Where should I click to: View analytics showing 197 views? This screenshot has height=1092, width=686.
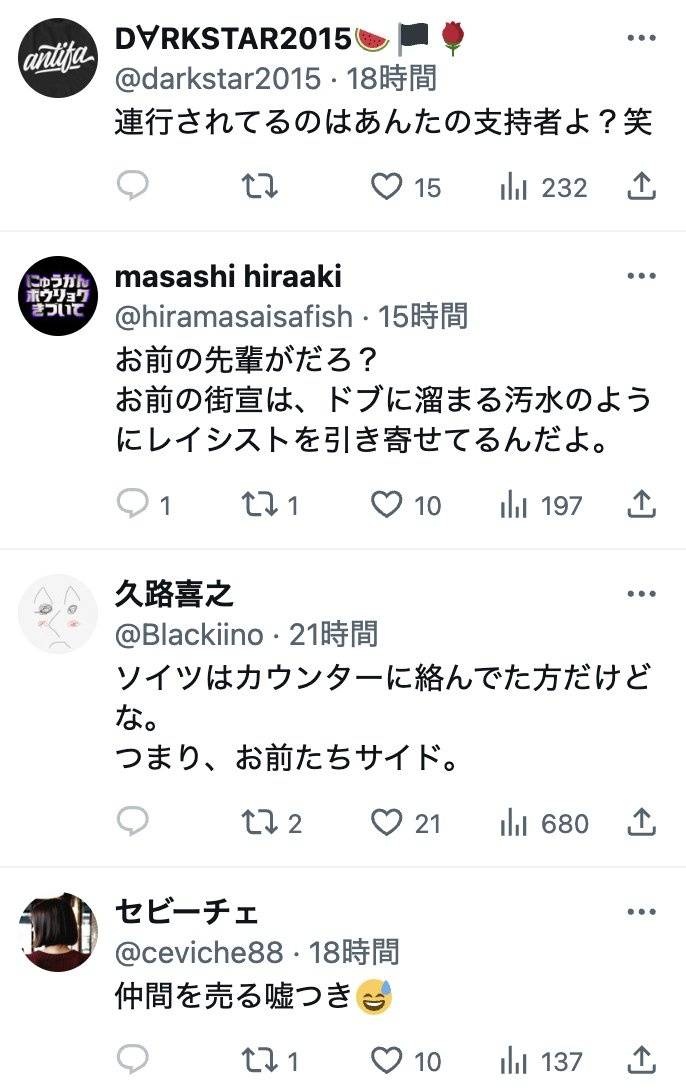[541, 505]
